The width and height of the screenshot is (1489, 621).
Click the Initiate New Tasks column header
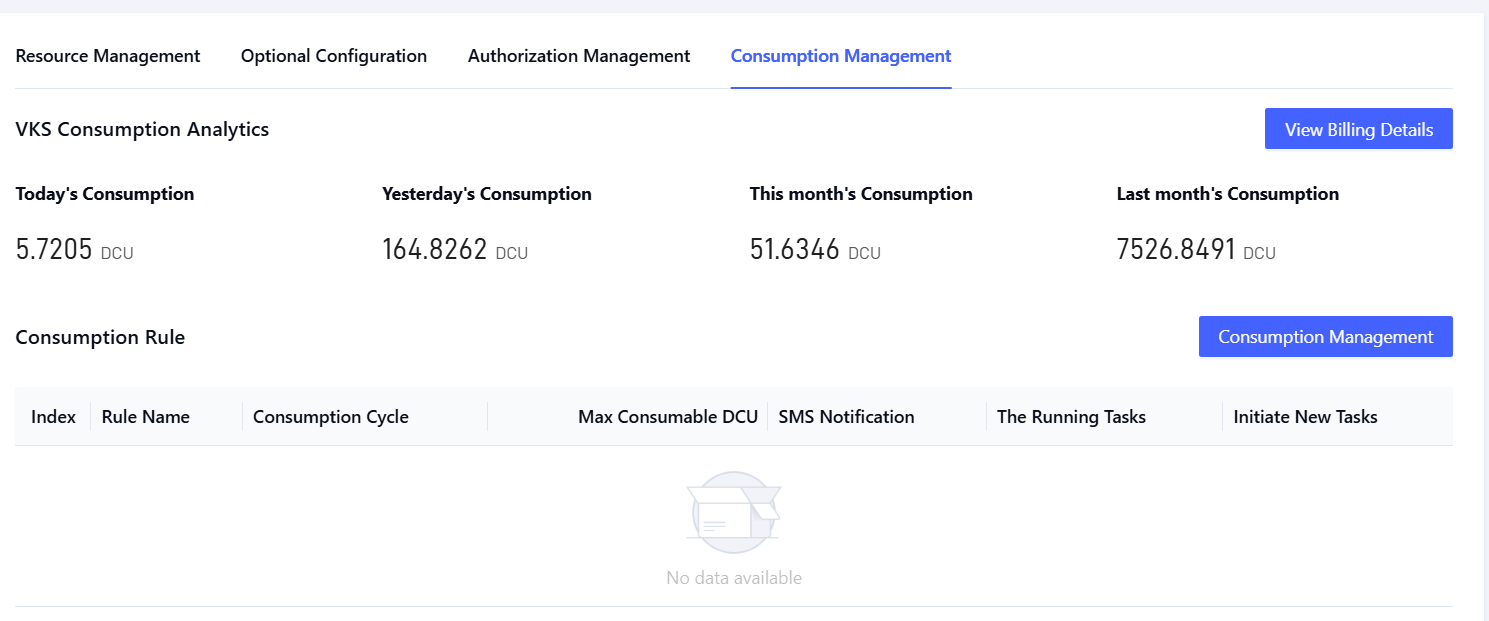point(1305,417)
